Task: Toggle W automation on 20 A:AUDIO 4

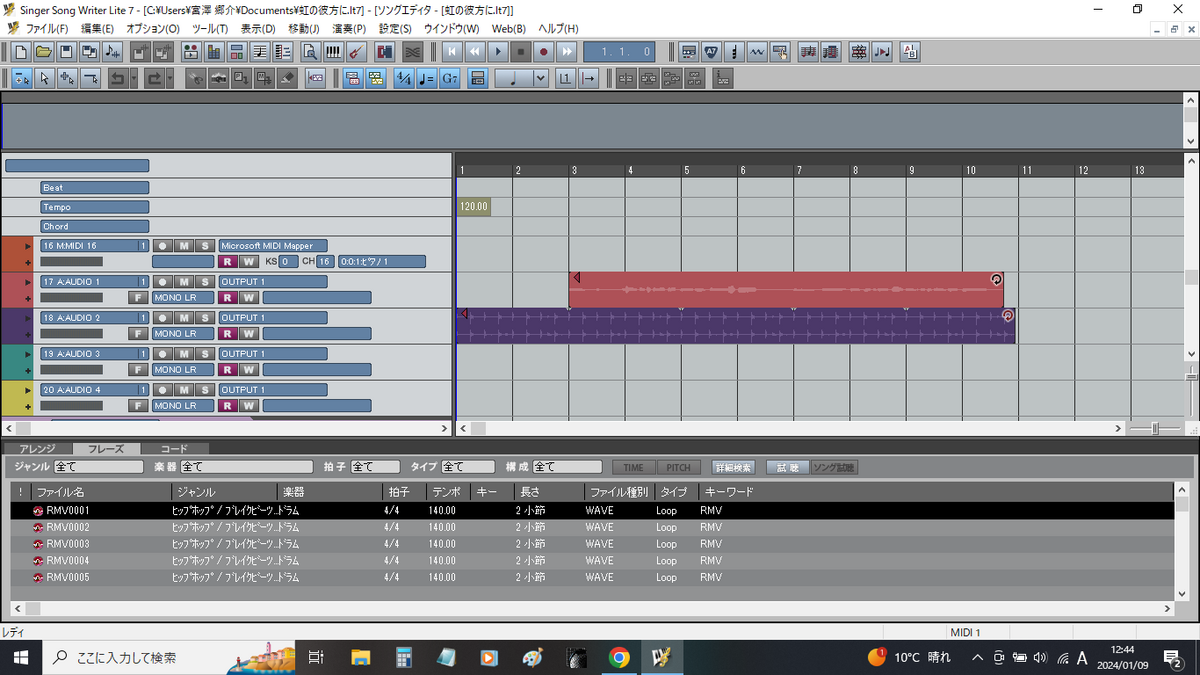Action: pos(248,405)
